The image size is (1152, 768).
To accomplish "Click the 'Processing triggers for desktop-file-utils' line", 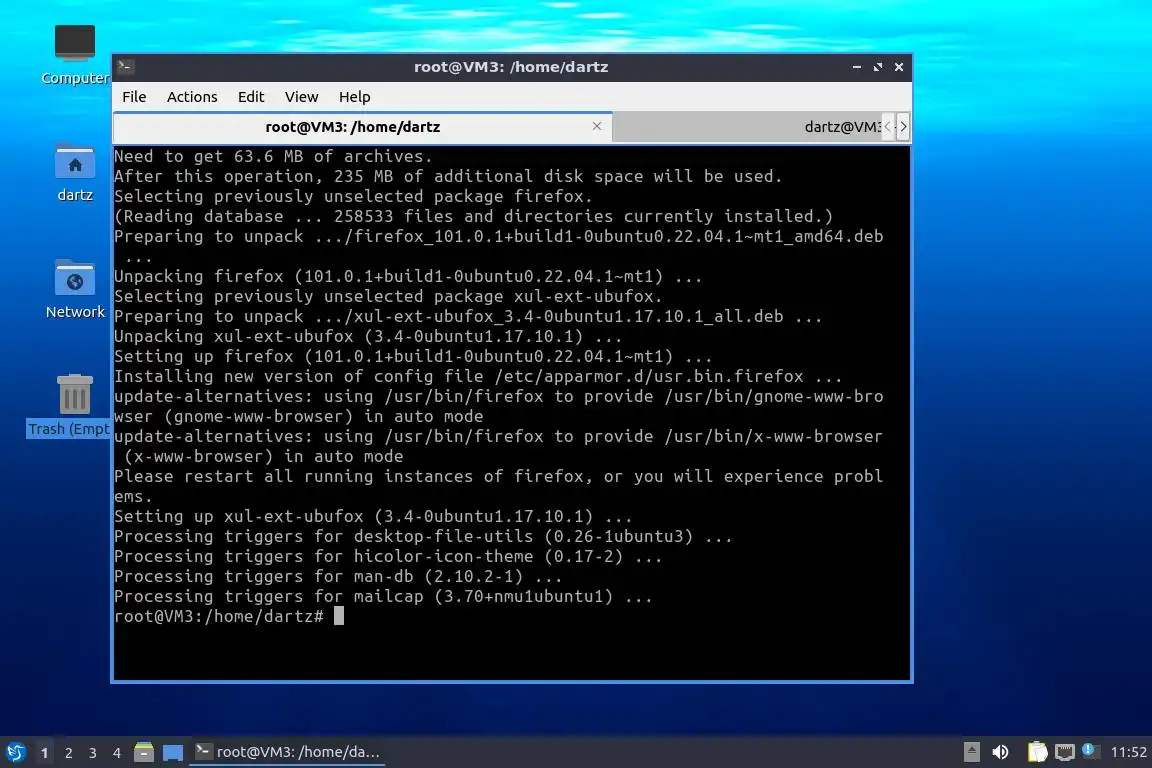I will tap(423, 536).
